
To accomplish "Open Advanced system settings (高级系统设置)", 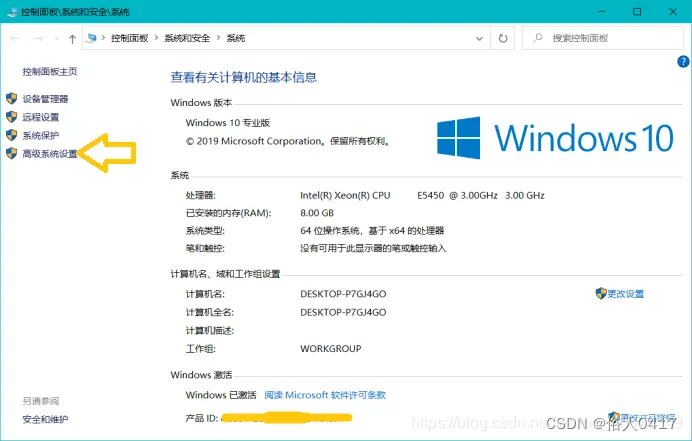I will point(50,154).
